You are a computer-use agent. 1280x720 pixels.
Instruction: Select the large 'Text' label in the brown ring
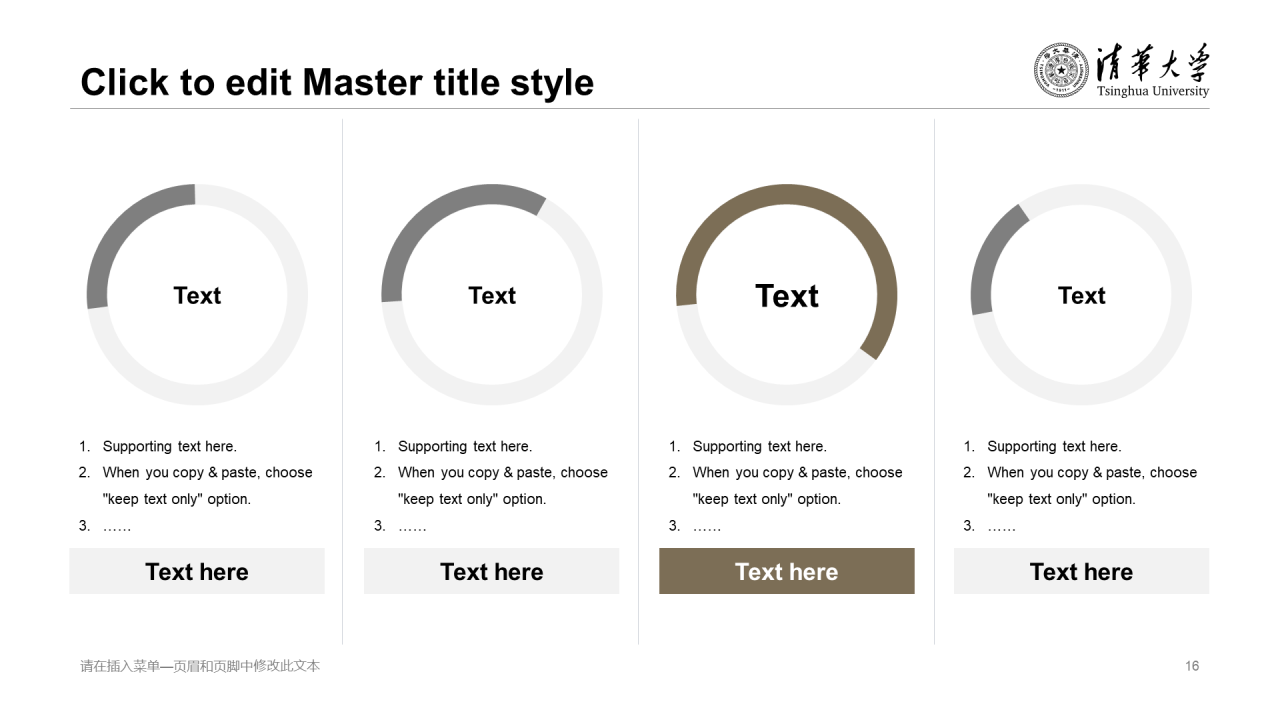[x=787, y=296]
